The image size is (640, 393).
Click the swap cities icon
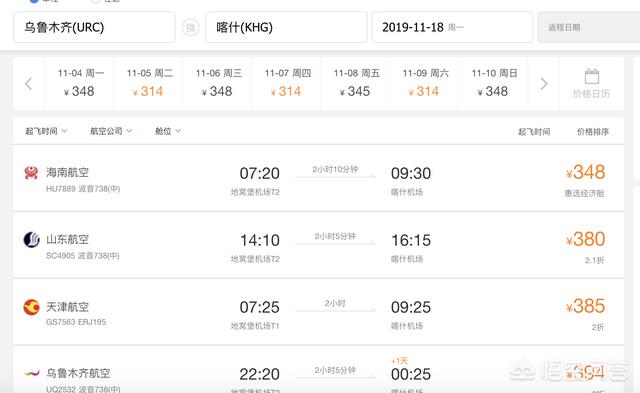(191, 28)
